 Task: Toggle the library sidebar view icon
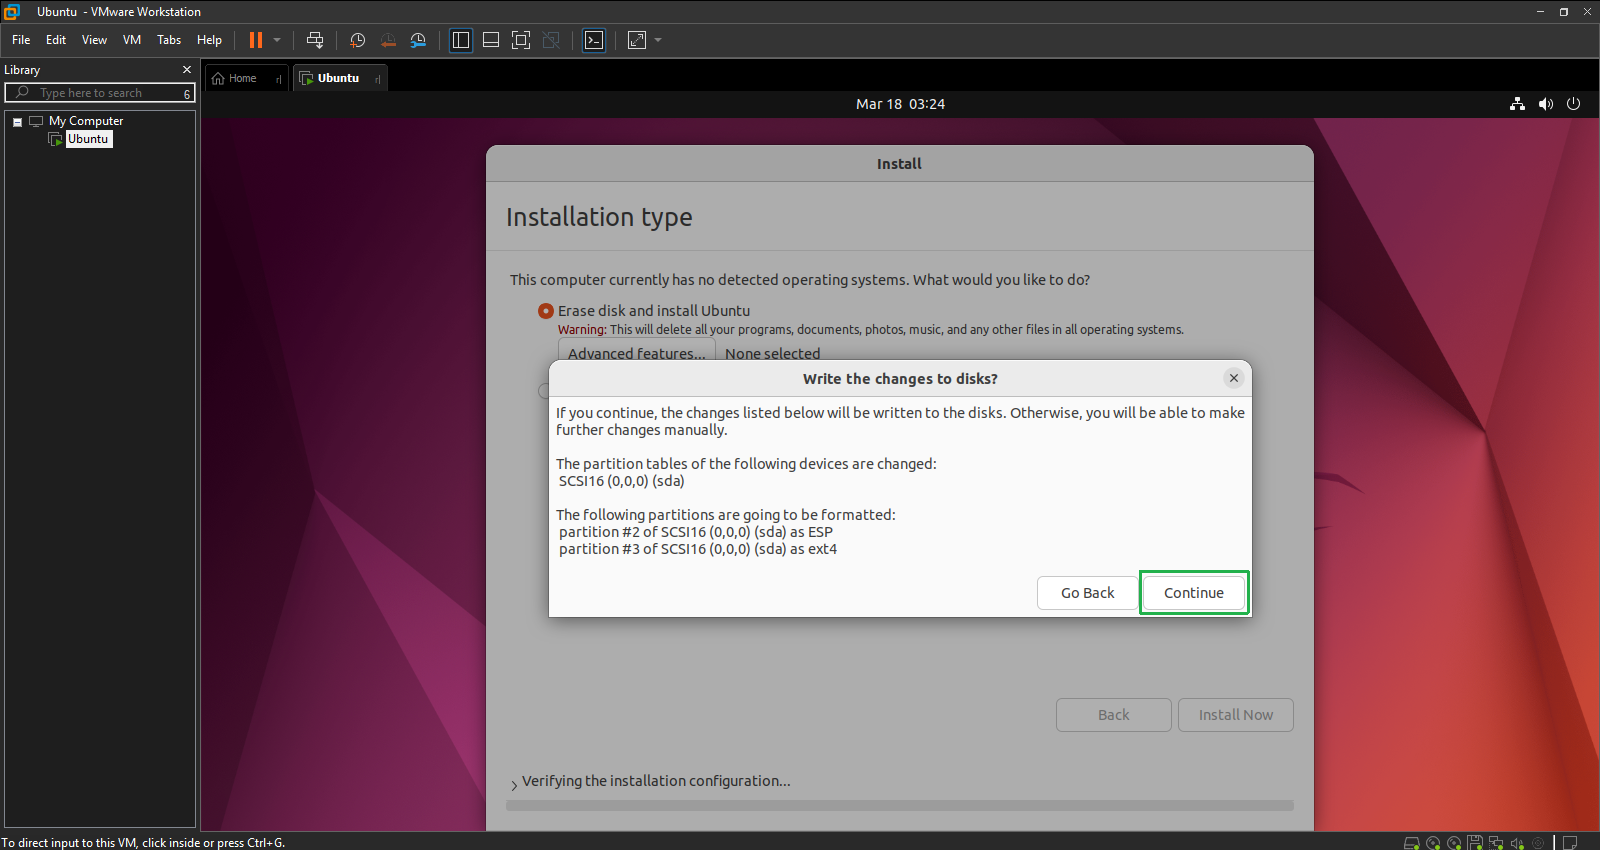(x=461, y=40)
